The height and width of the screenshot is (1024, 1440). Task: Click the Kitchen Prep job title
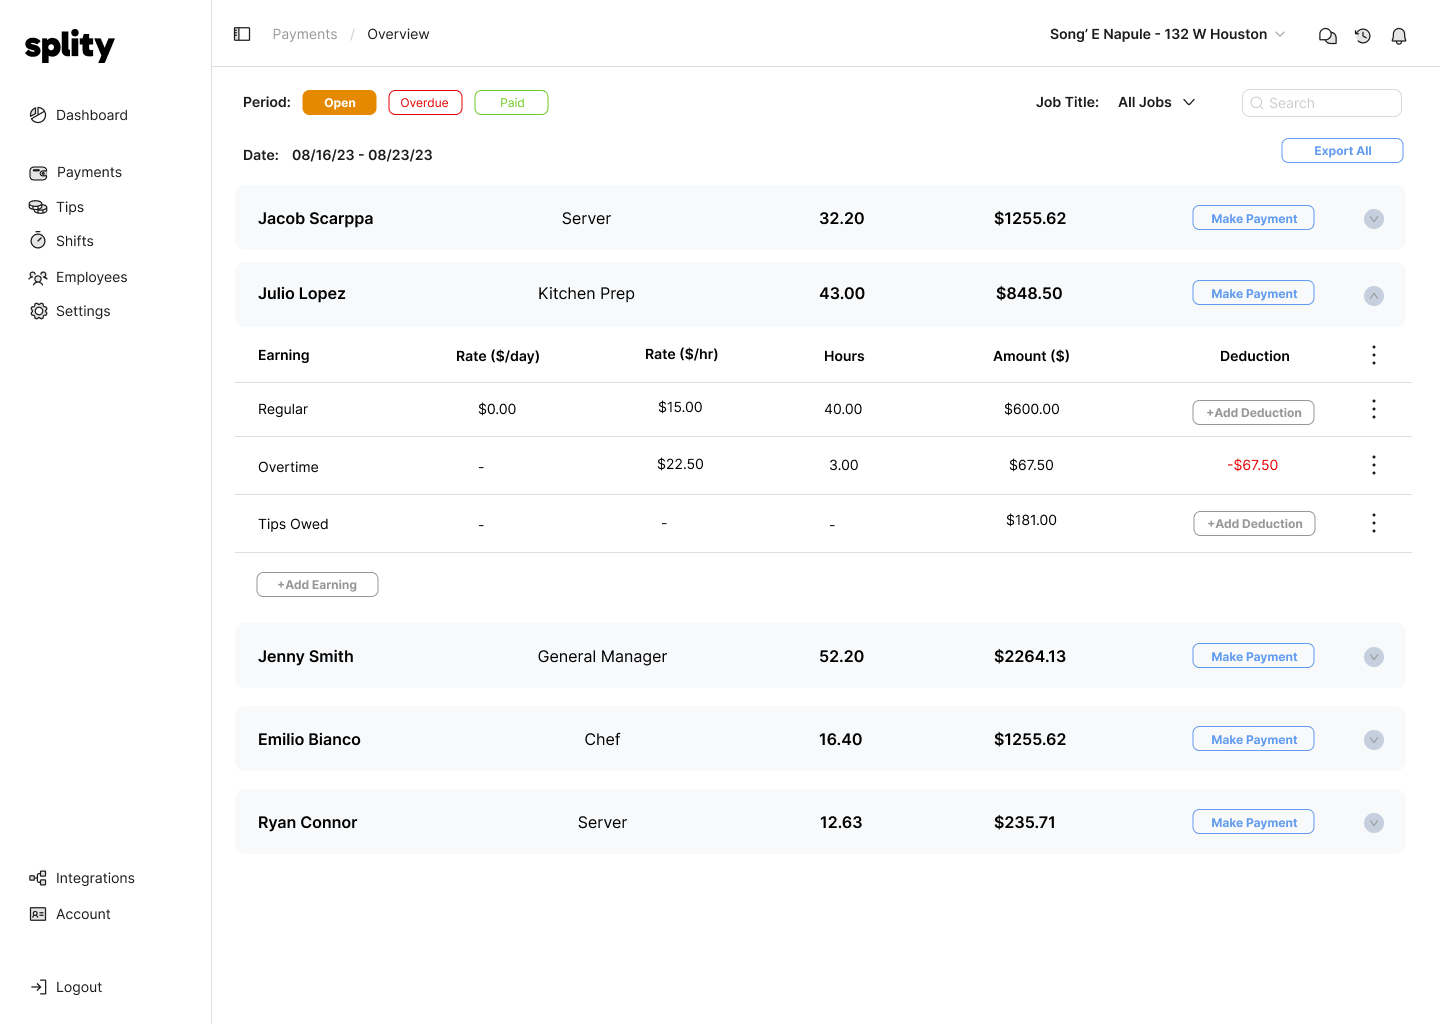tap(586, 293)
